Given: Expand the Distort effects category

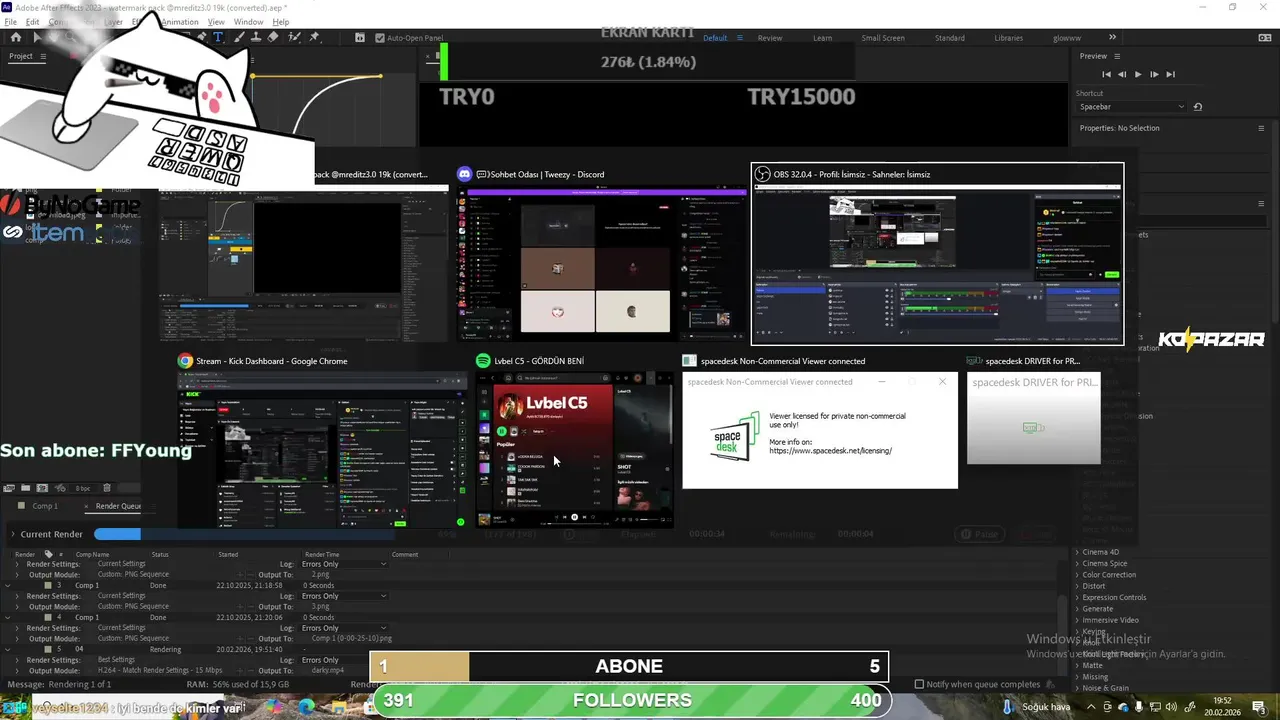Looking at the screenshot, I should (x=1077, y=586).
